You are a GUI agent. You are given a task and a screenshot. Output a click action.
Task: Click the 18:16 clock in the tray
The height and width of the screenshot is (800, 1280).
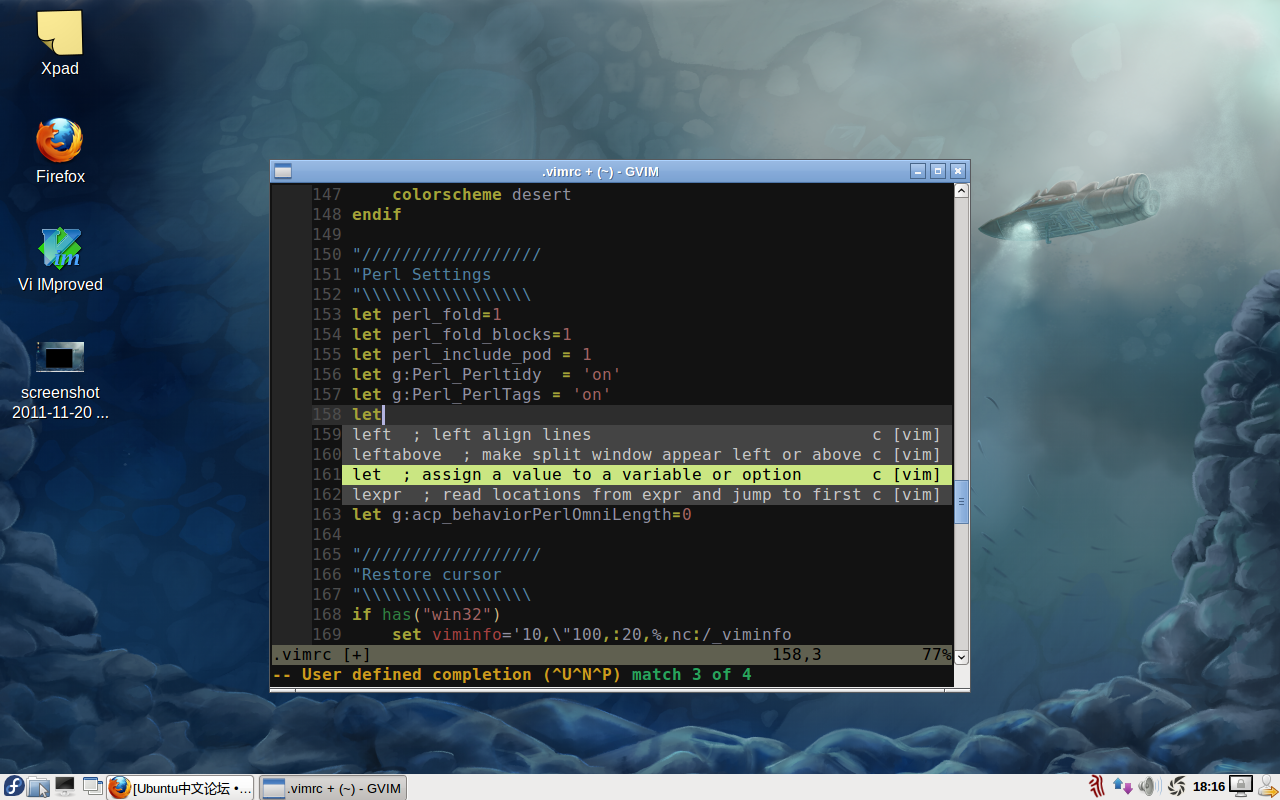click(1209, 787)
